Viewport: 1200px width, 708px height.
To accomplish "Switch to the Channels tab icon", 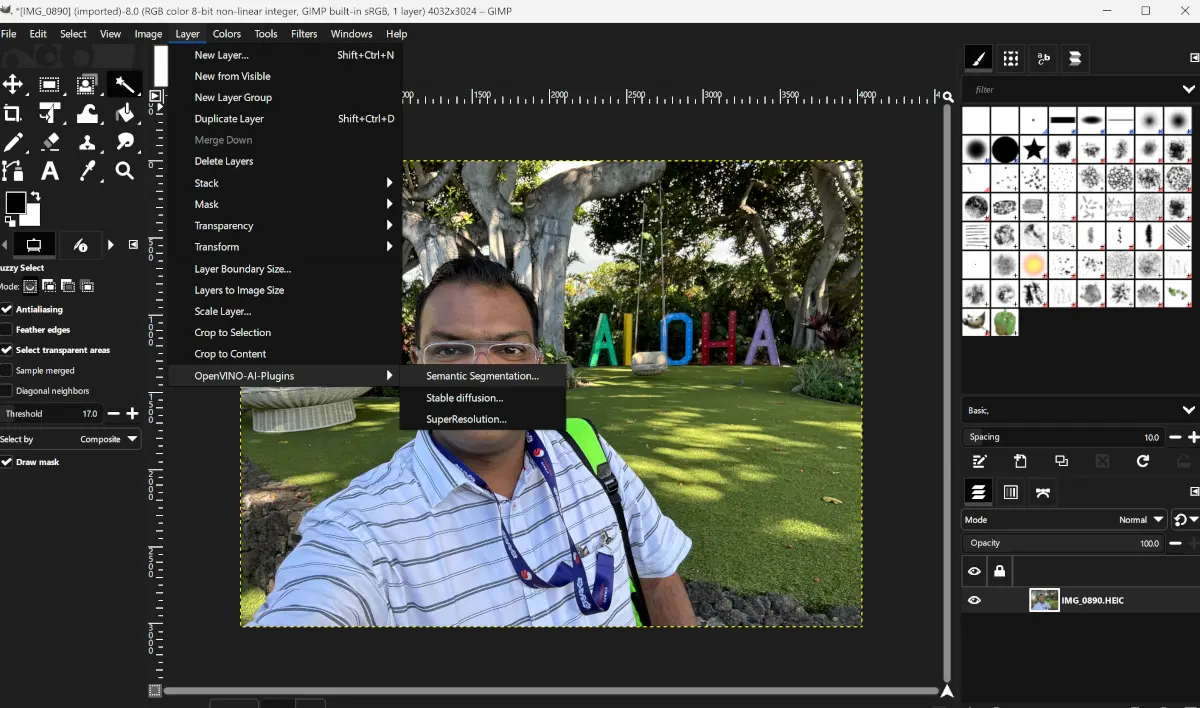I will [1011, 492].
